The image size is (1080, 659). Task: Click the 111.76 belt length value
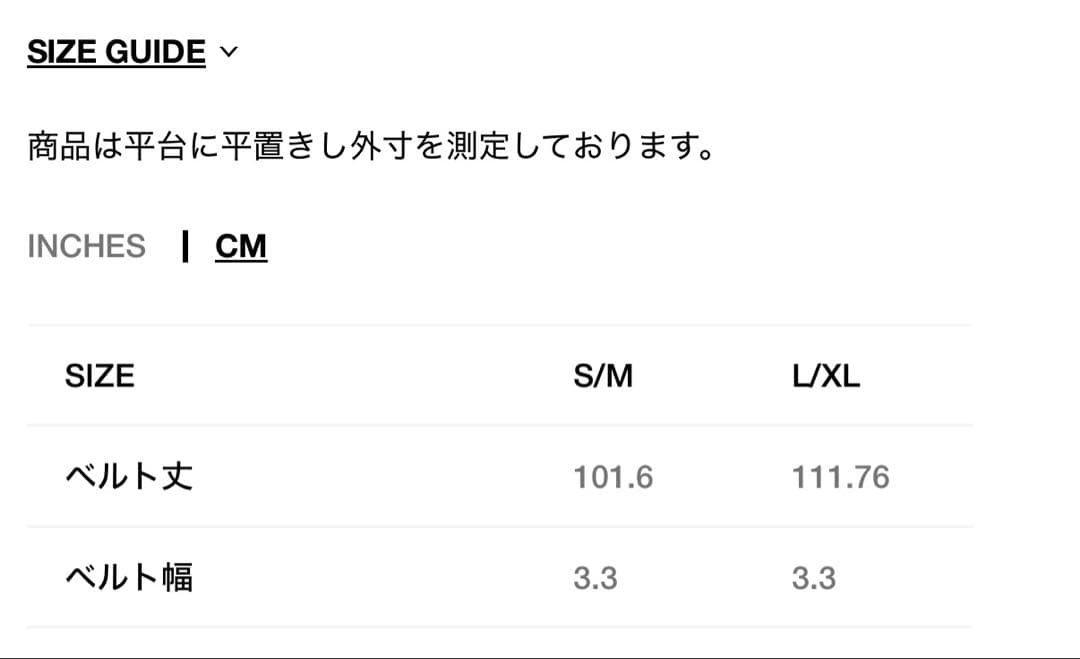(x=840, y=477)
